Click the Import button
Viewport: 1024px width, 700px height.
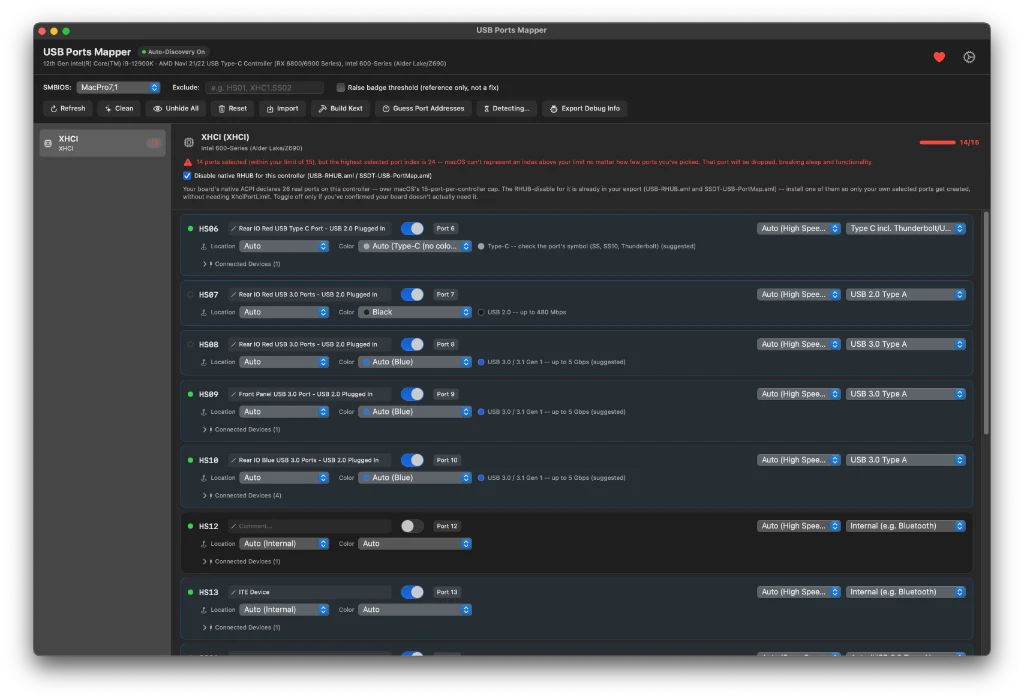(x=282, y=108)
